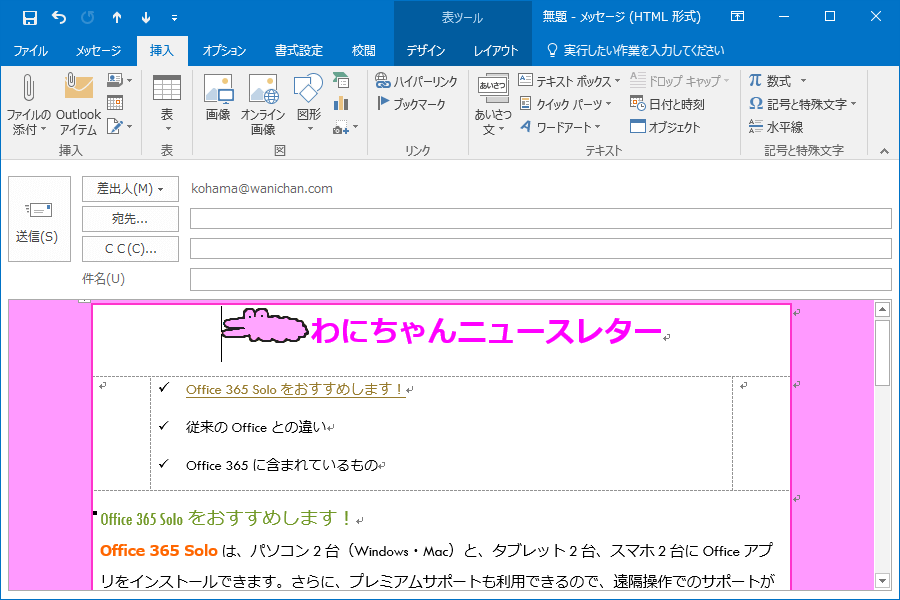Open the 差出人(M) sender dropdown
The image size is (900, 600).
click(x=130, y=189)
